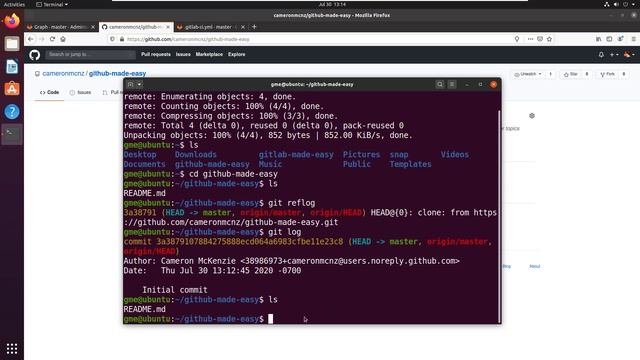Screen dimensions: 640x360
Task: Open terminal hamburger menu
Action: click(452, 84)
